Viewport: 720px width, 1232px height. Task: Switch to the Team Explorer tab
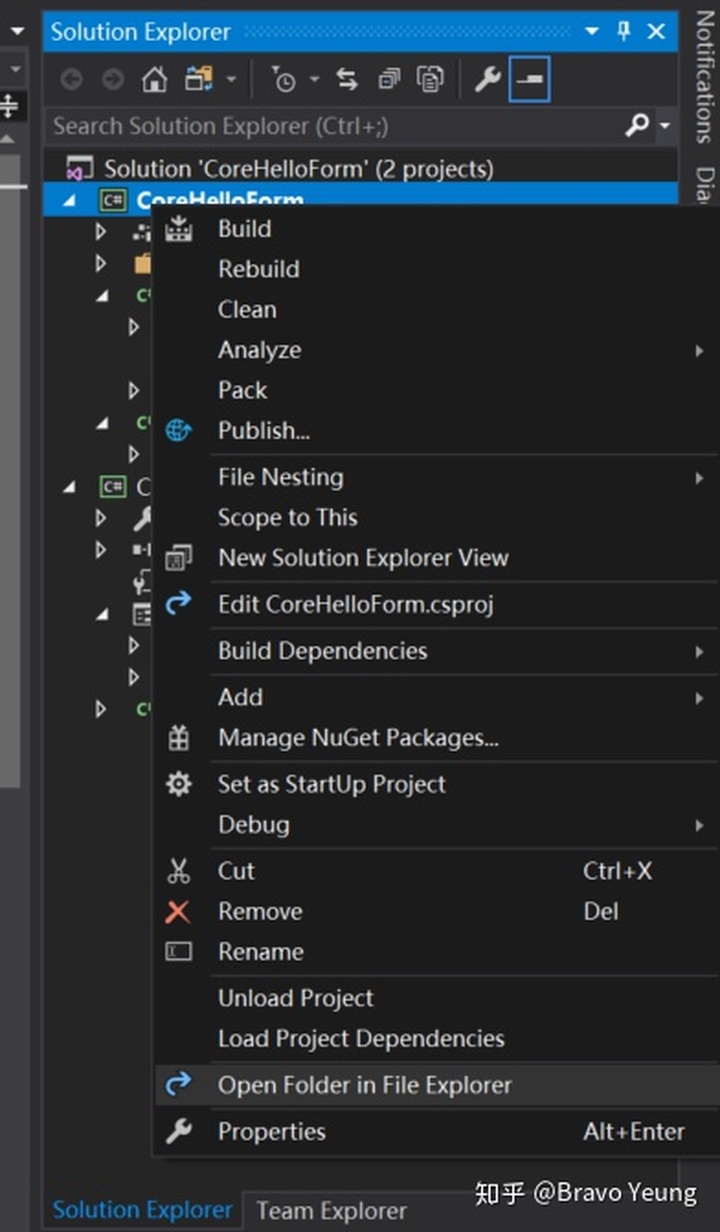pos(331,1210)
